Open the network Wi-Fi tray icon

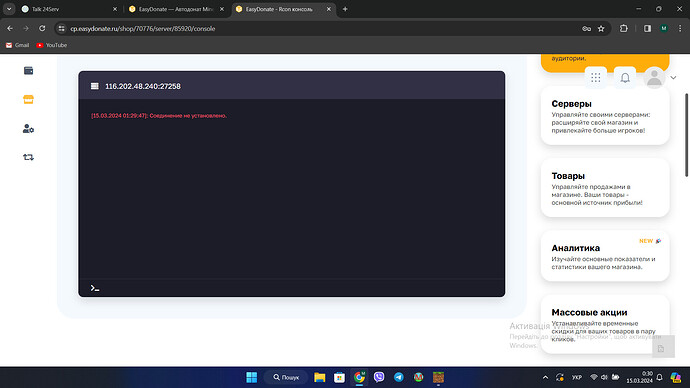pos(594,377)
